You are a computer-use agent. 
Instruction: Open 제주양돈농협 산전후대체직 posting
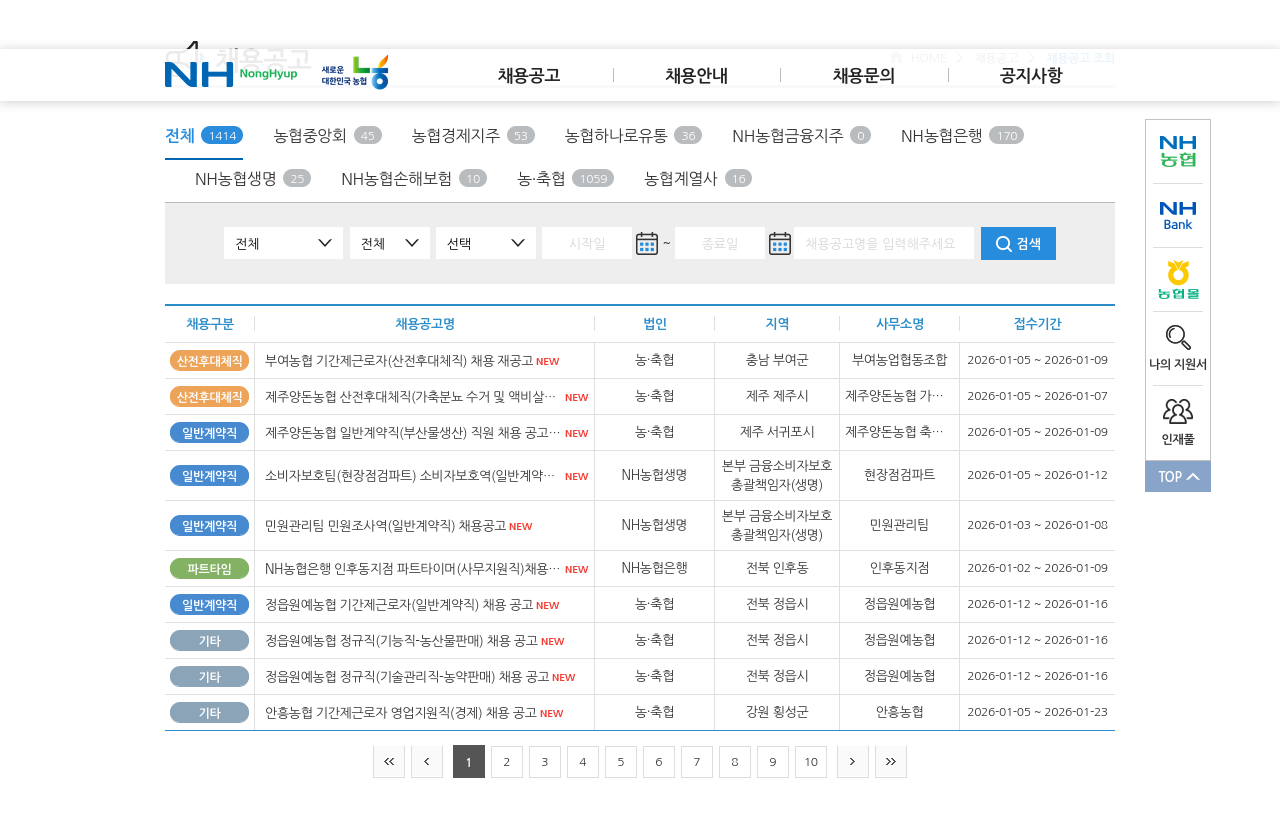click(x=412, y=396)
